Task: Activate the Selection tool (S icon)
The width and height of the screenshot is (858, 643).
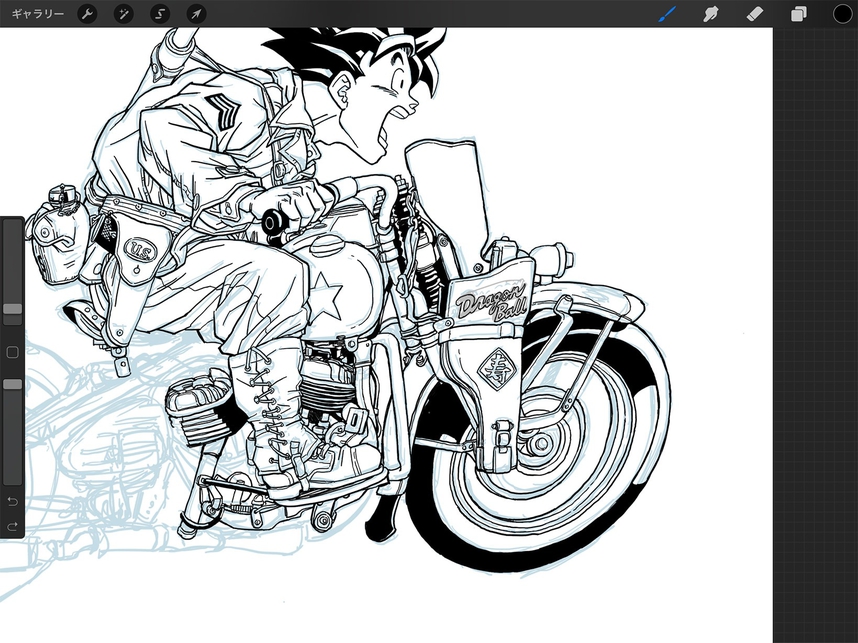Action: [160, 14]
